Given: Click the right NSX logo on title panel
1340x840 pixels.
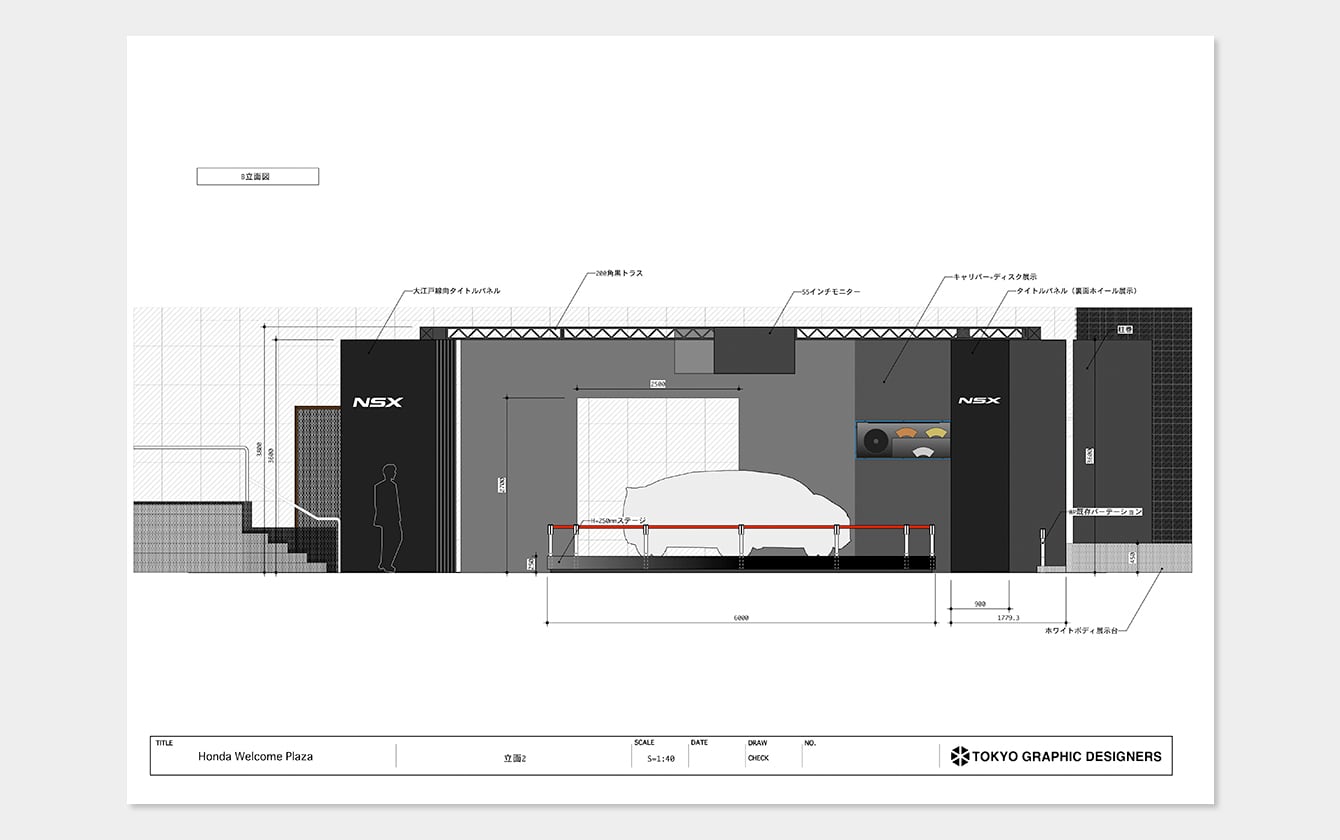Looking at the screenshot, I should click(x=979, y=400).
